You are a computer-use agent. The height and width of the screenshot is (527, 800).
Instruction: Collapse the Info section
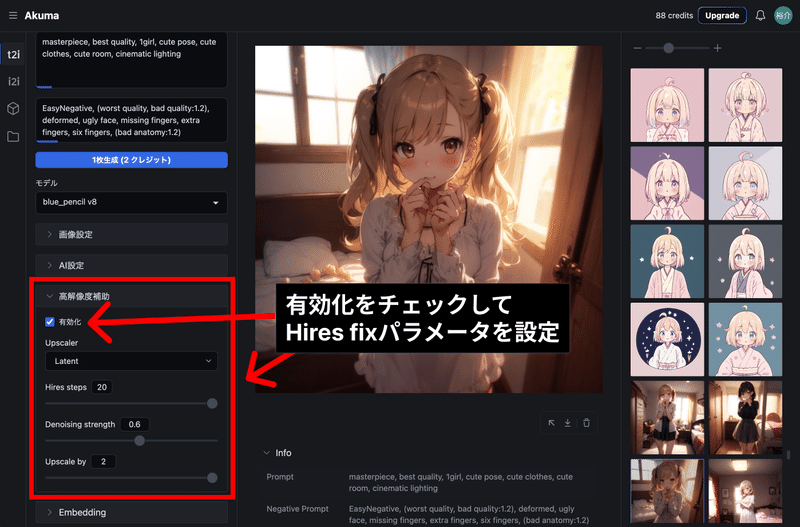(278, 453)
